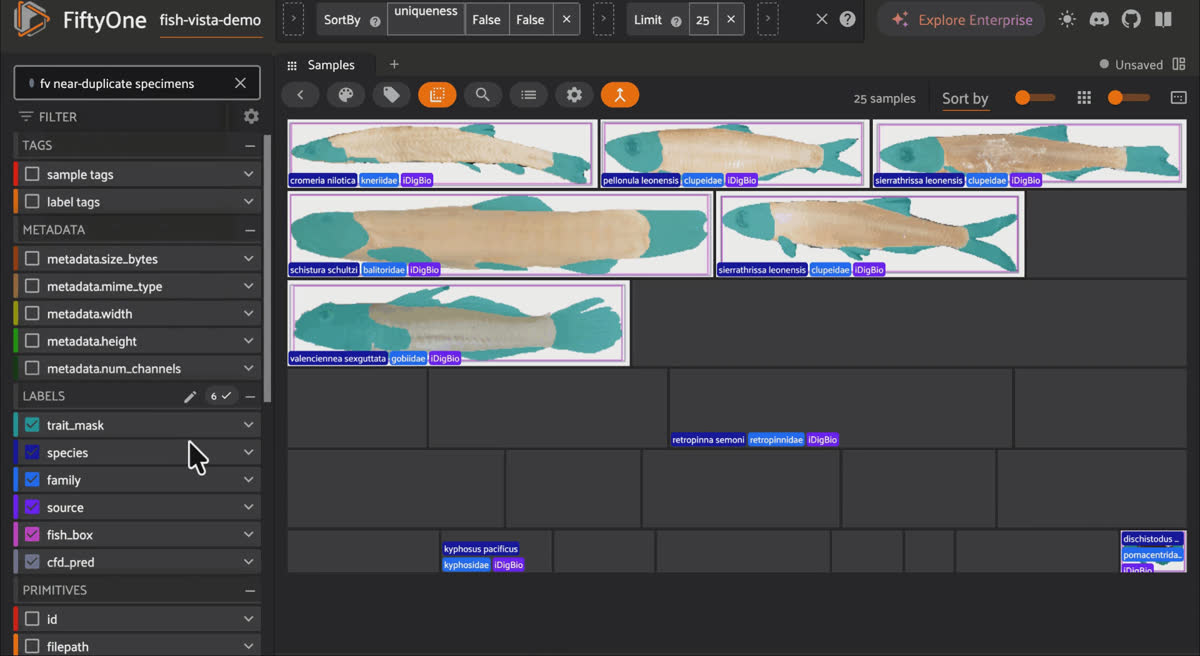Expand the sample tags filter chevron
The height and width of the screenshot is (656, 1200).
coord(249,174)
